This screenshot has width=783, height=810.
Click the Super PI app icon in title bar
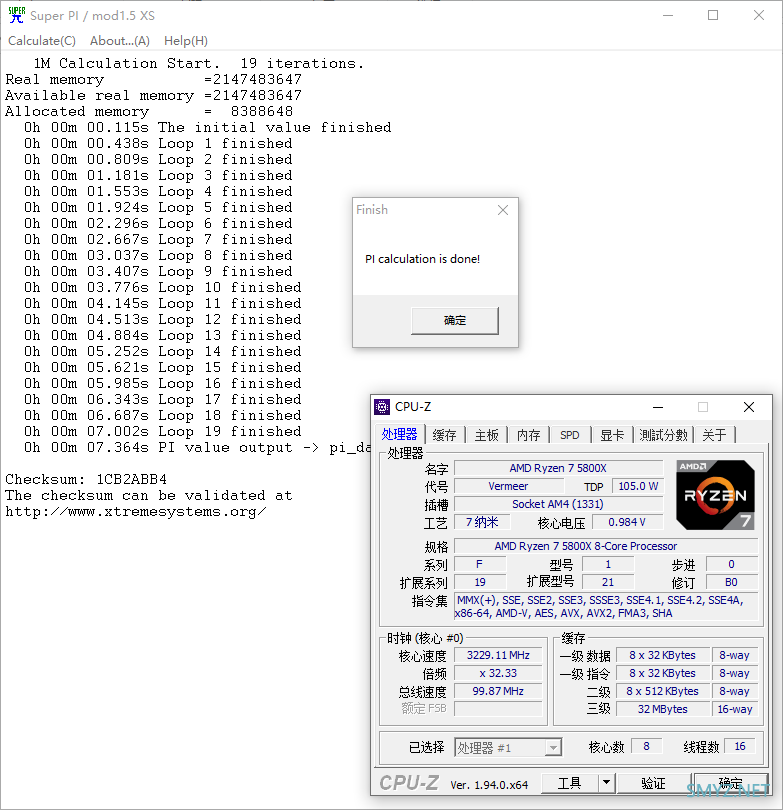pos(17,15)
